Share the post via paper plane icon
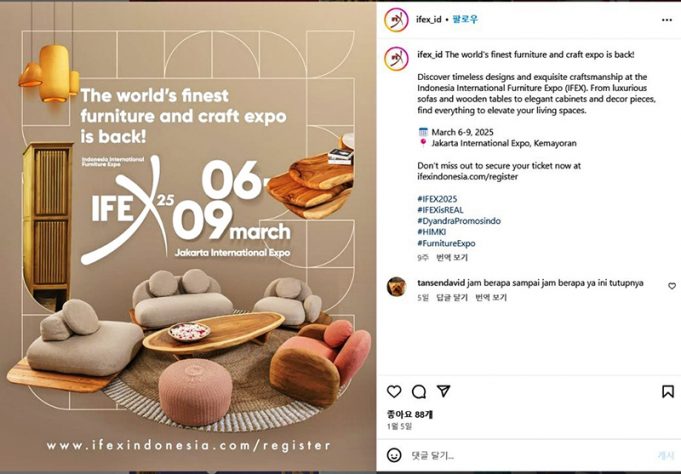The height and width of the screenshot is (474, 681). (444, 391)
